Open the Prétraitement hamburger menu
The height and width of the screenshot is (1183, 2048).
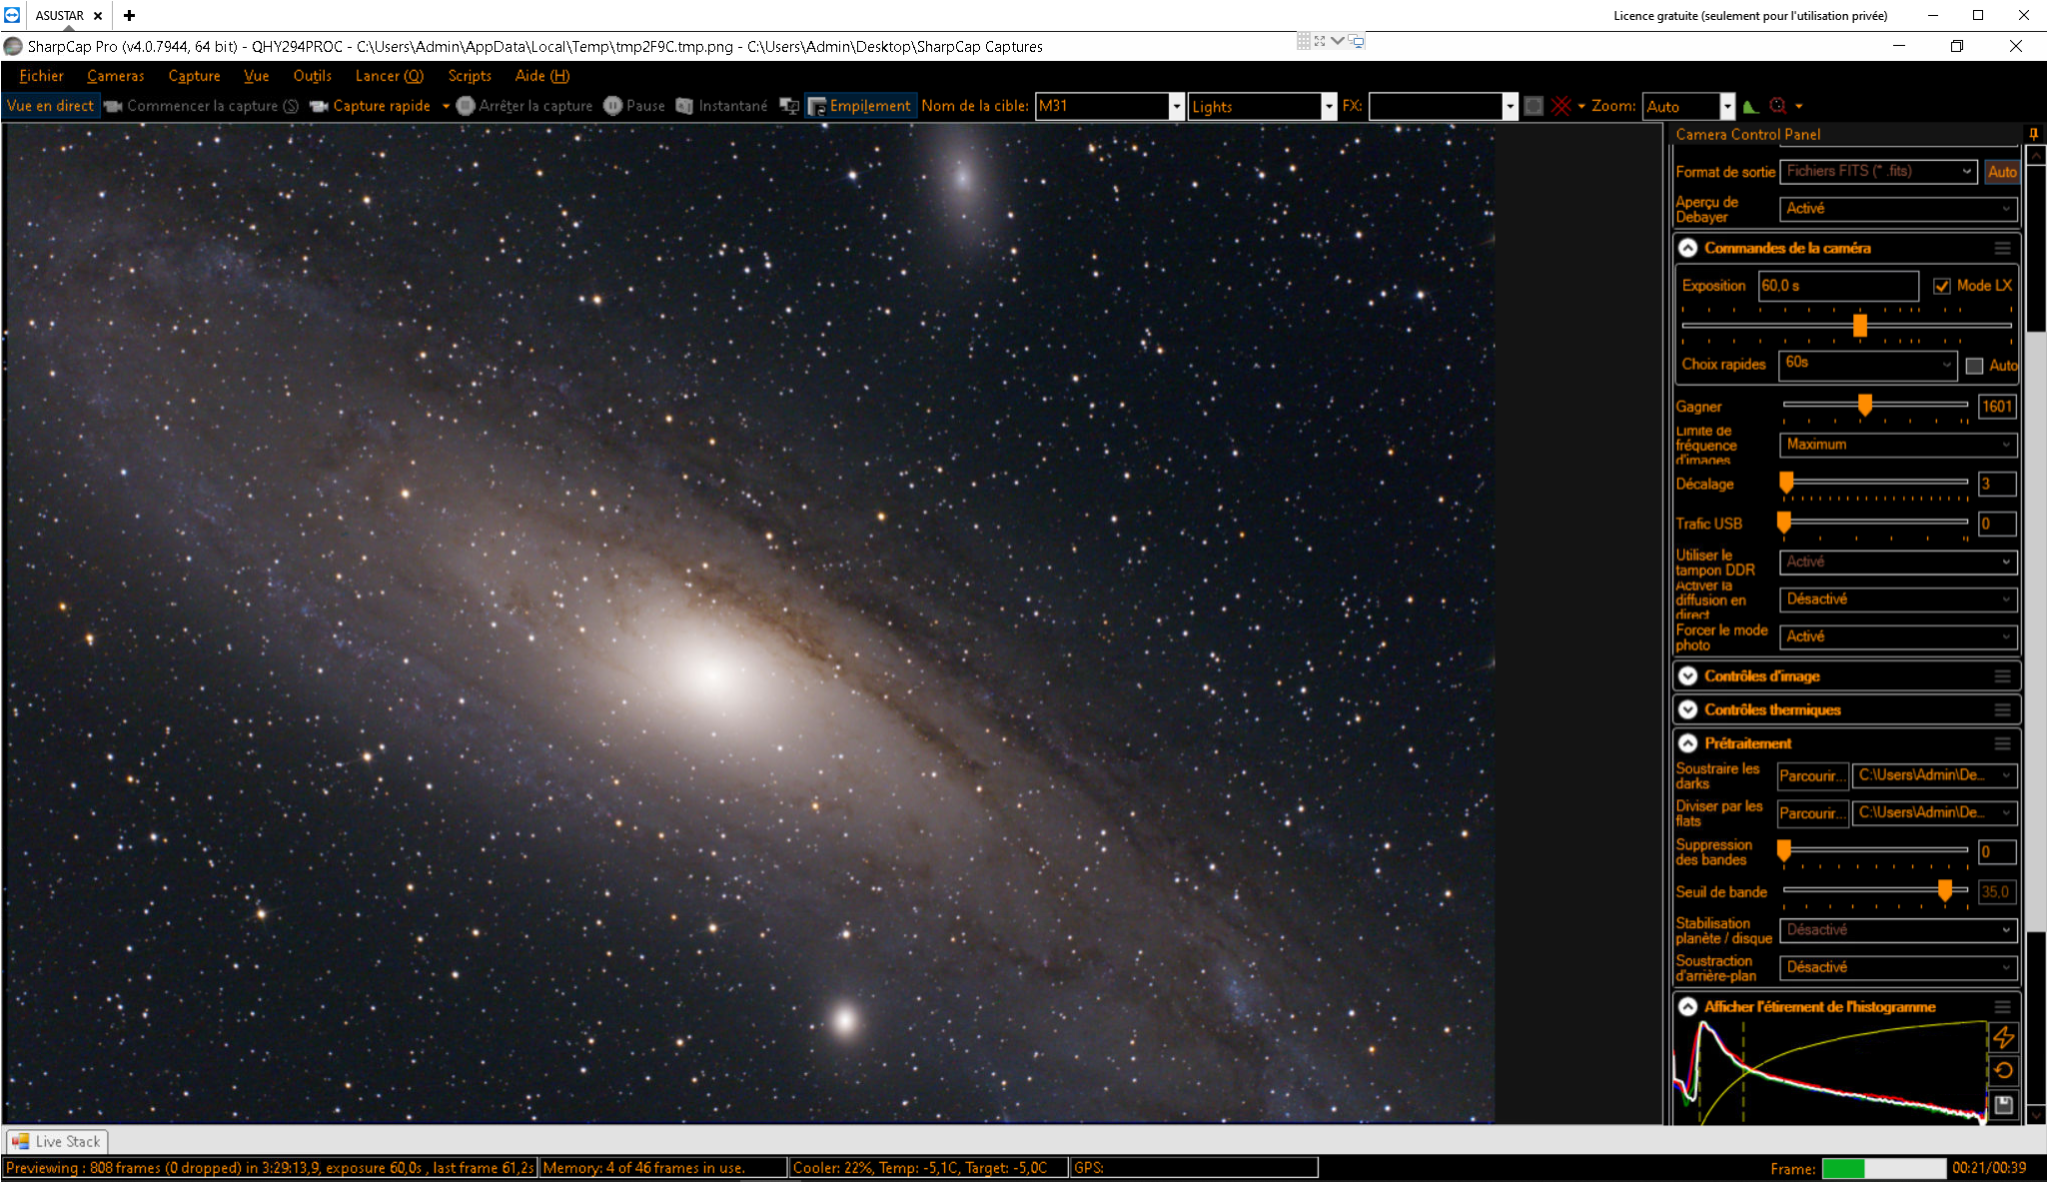click(x=2002, y=743)
